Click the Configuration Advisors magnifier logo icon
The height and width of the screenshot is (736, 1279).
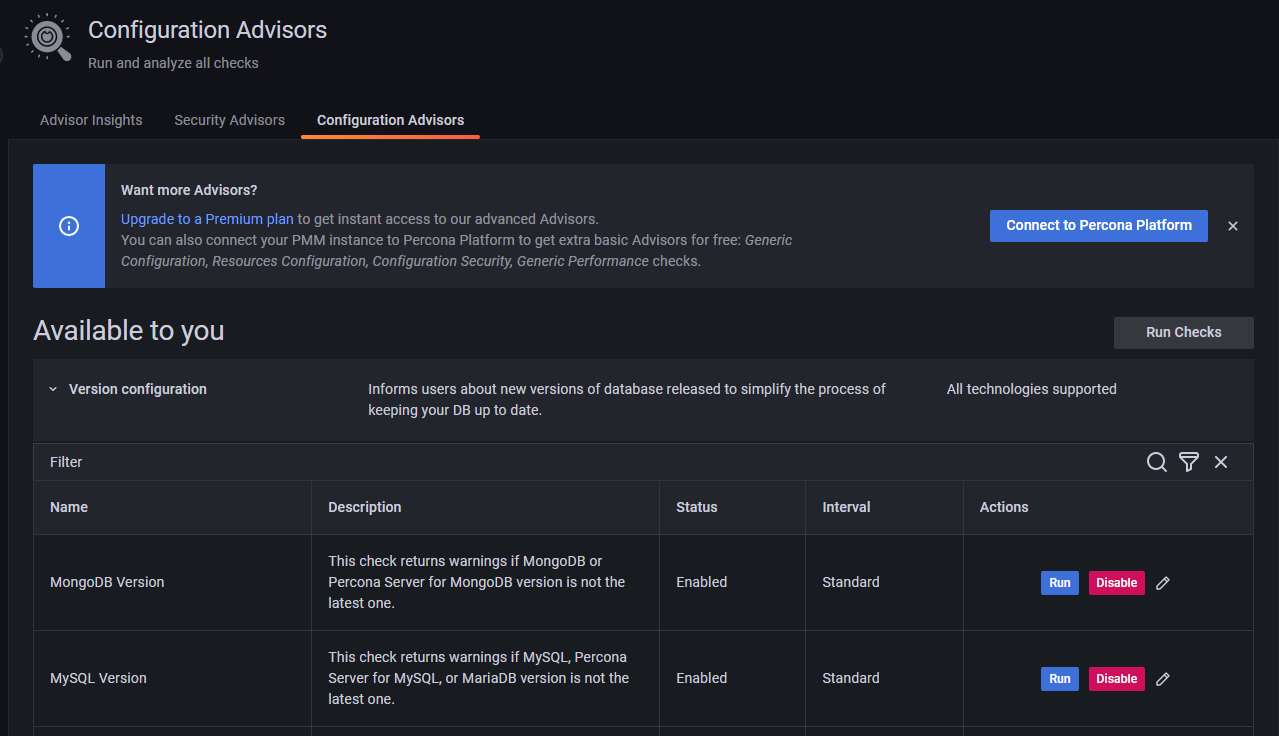click(x=47, y=38)
